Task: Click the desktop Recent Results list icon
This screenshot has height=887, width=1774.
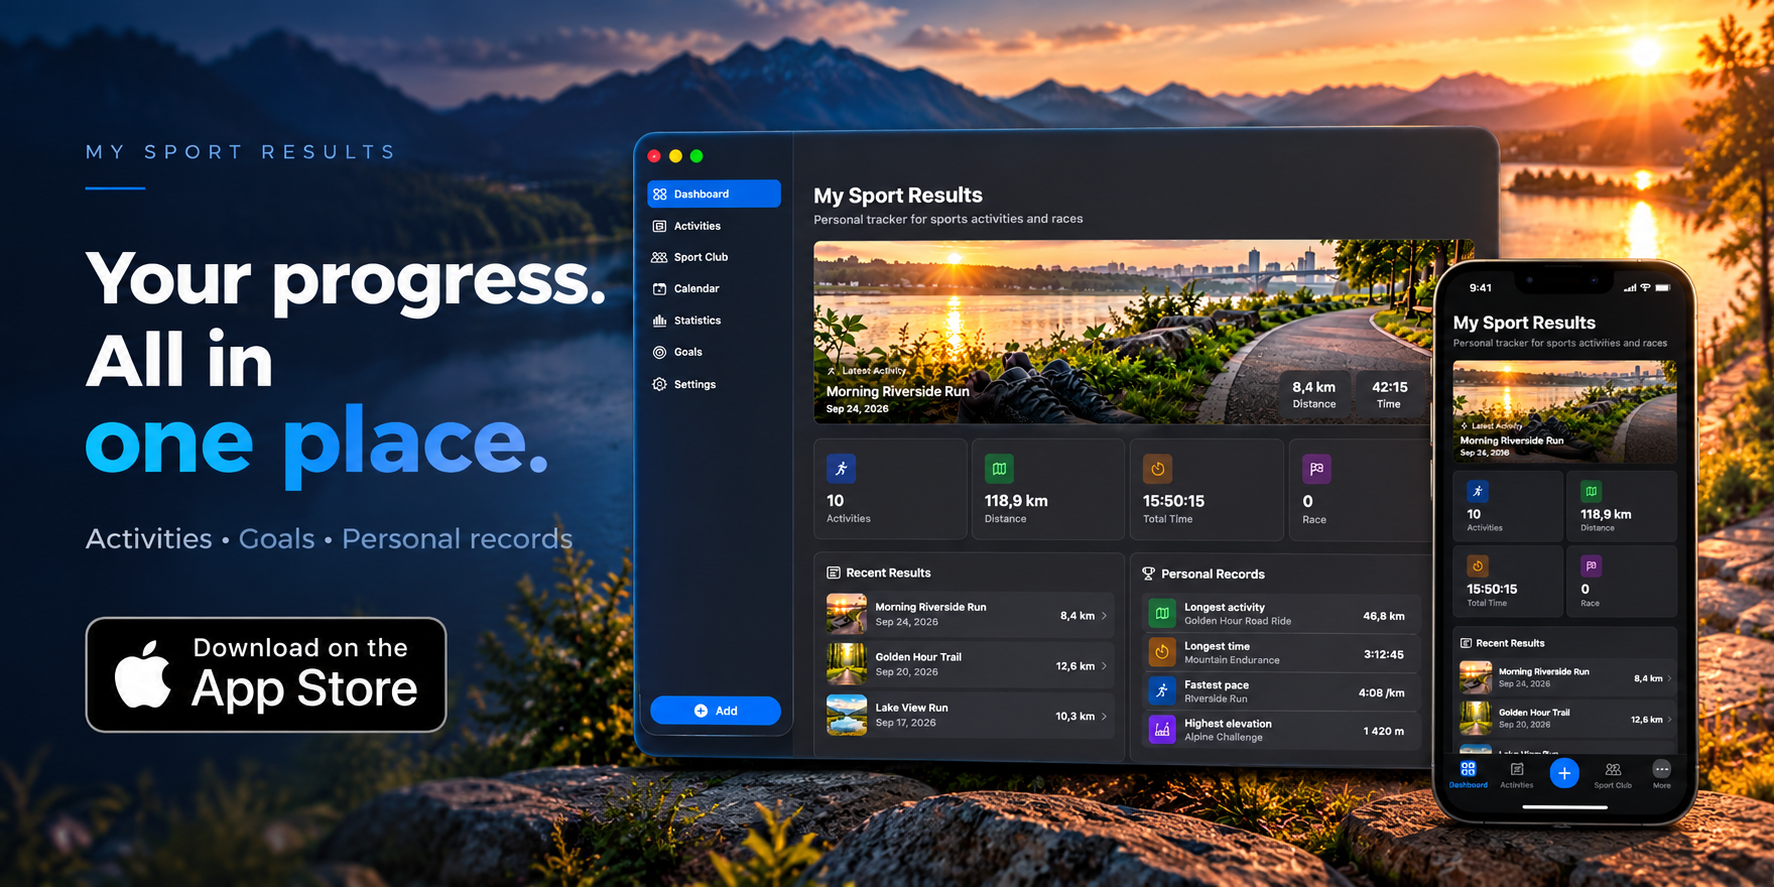Action: coord(833,573)
